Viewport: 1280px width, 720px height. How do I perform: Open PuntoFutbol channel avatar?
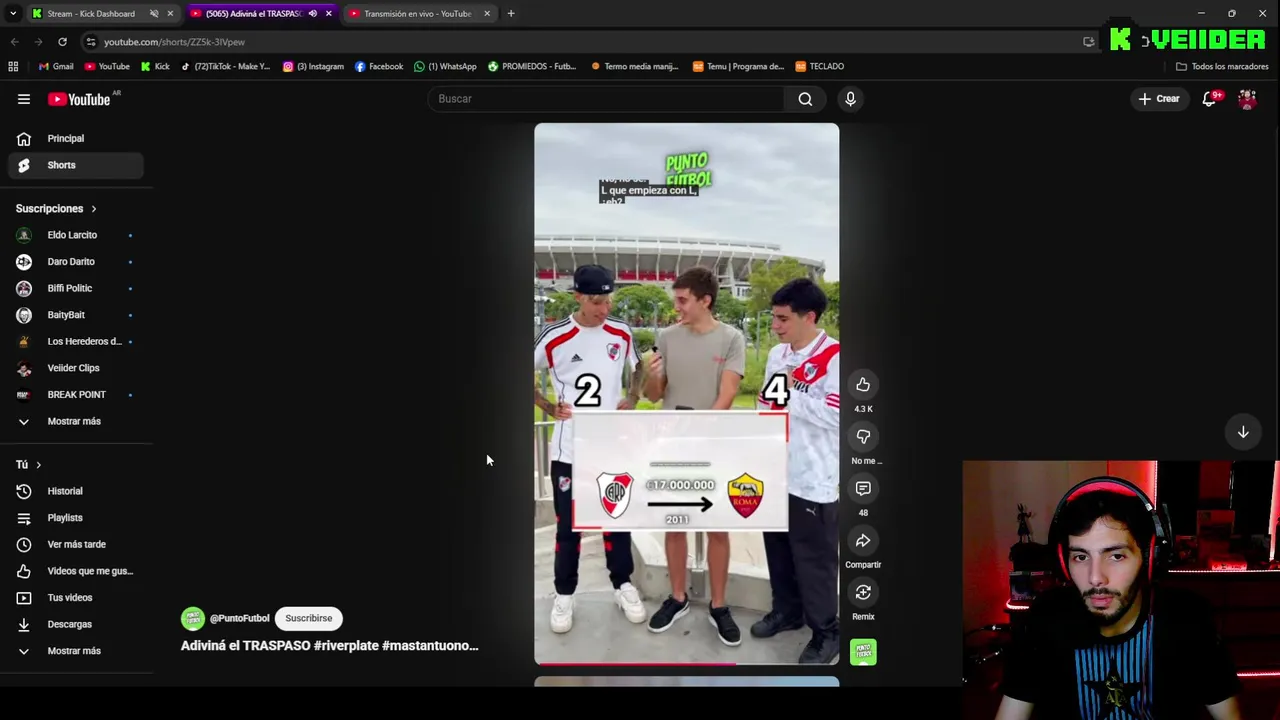click(192, 618)
